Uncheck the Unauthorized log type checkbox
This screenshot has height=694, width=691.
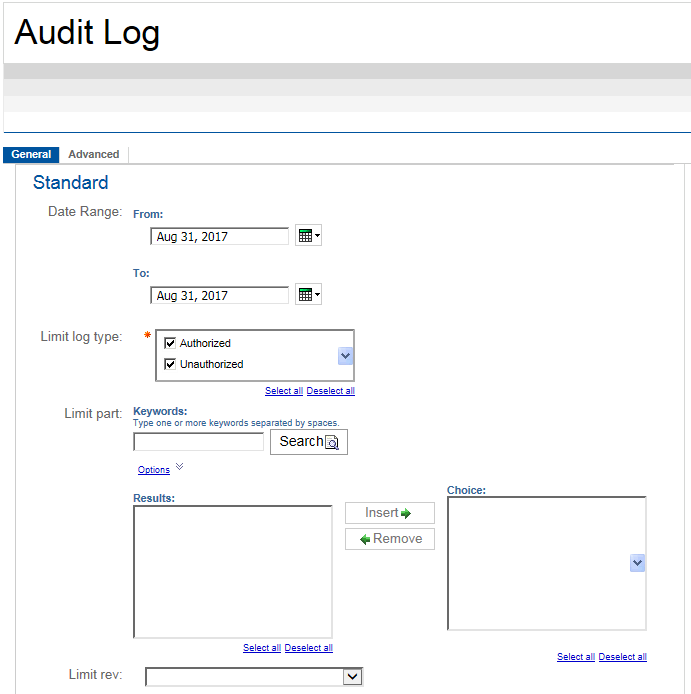(x=170, y=364)
